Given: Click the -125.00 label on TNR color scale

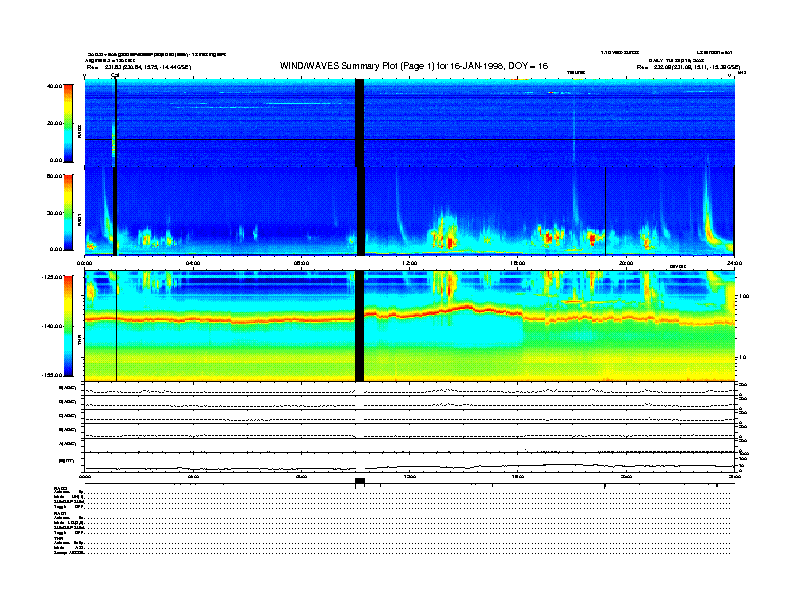Looking at the screenshot, I should [x=52, y=276].
